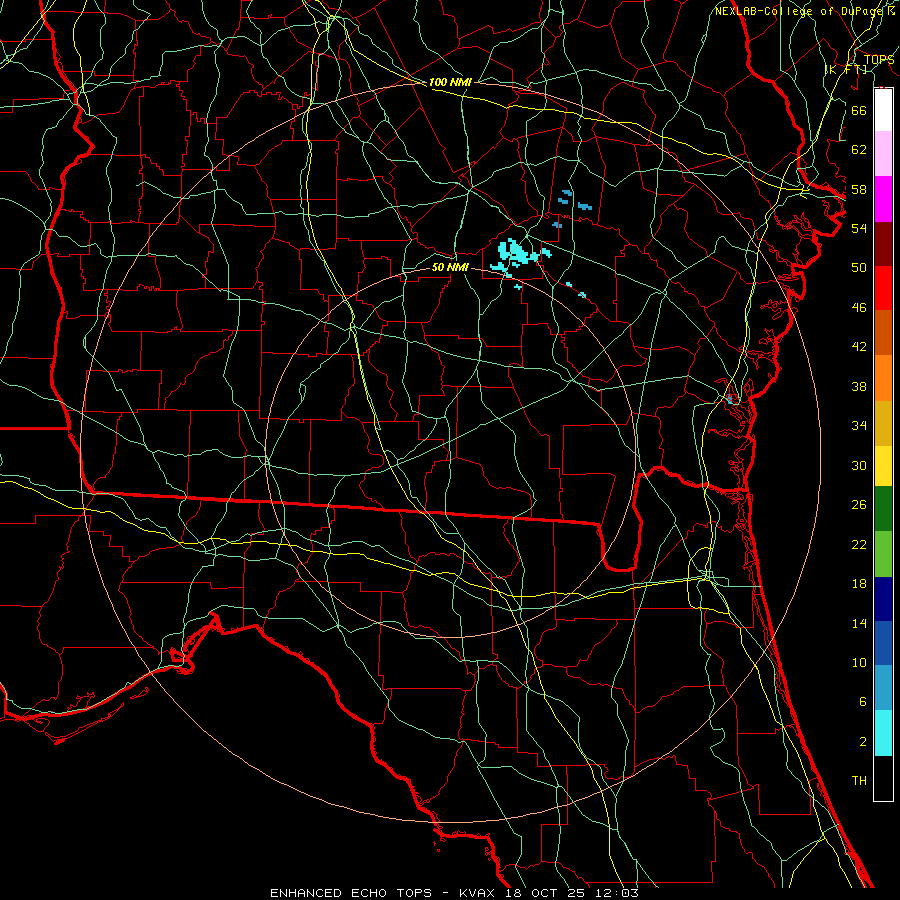Click the light pink legend swatch
Screen dimensions: 900x900
click(883, 154)
